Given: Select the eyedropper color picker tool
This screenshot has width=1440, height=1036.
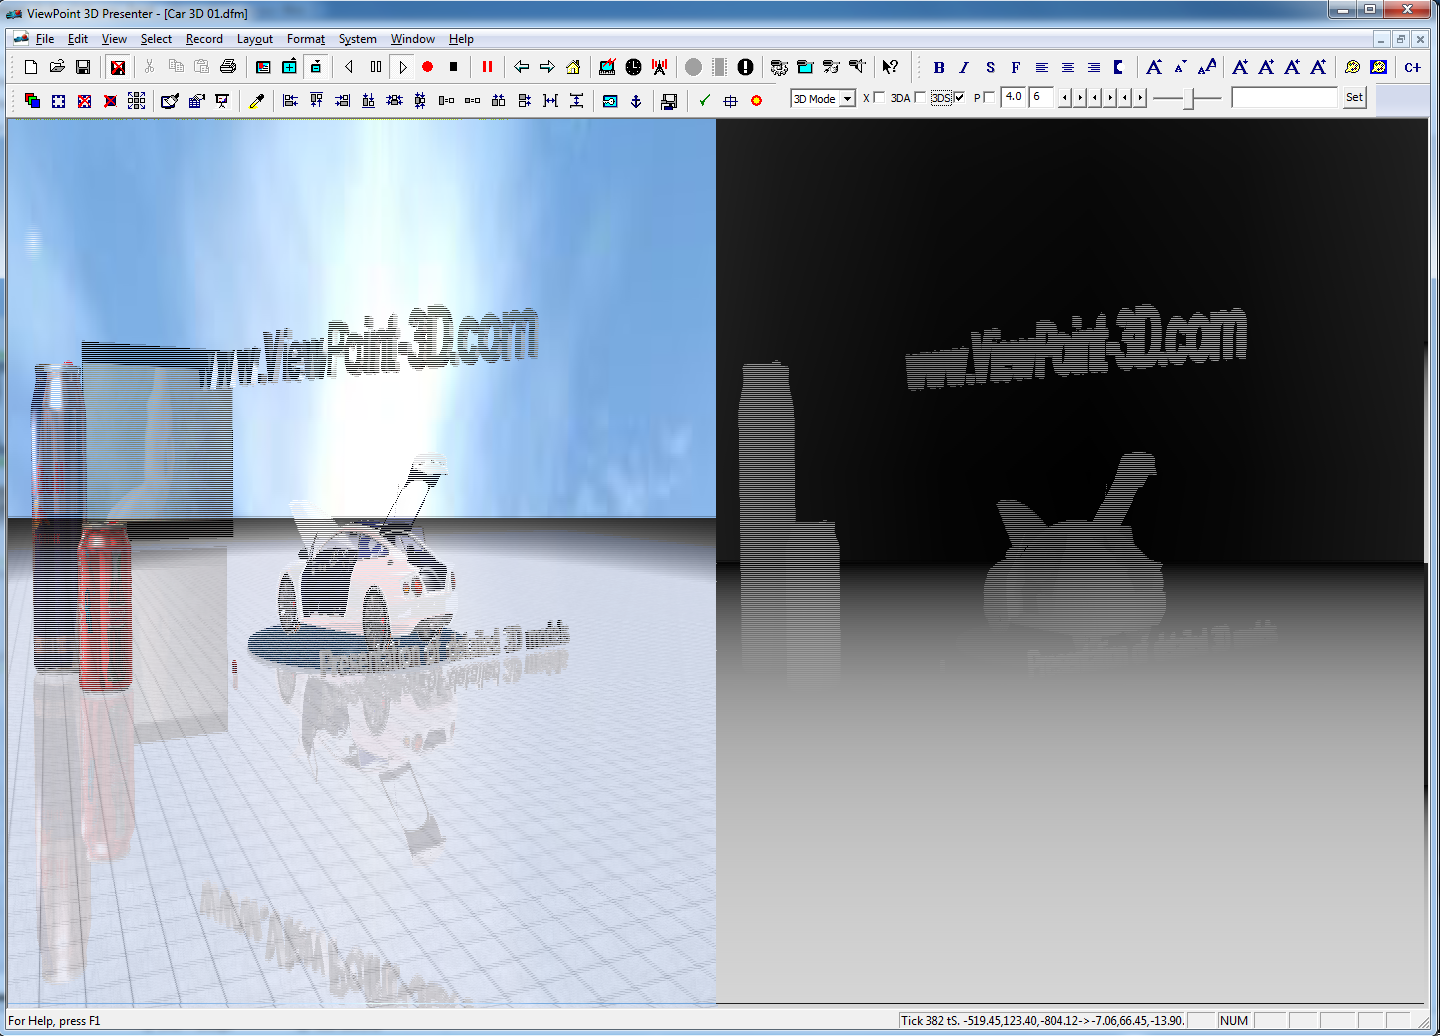Looking at the screenshot, I should [256, 101].
